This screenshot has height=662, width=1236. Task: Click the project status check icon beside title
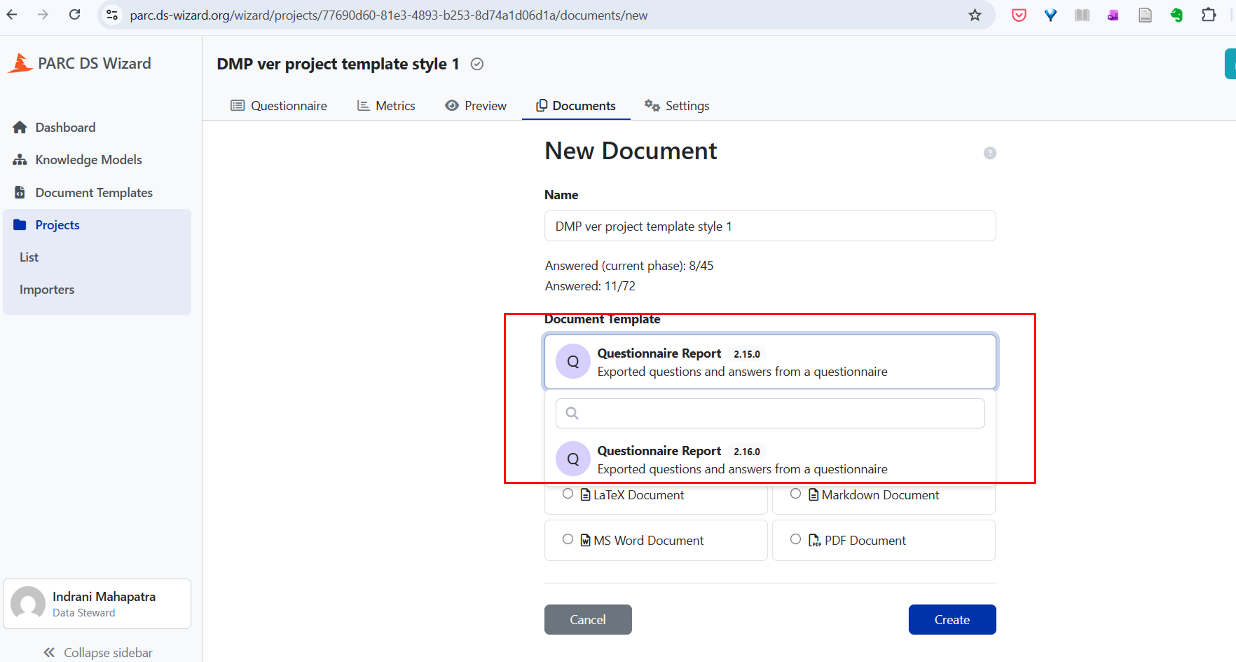[477, 64]
